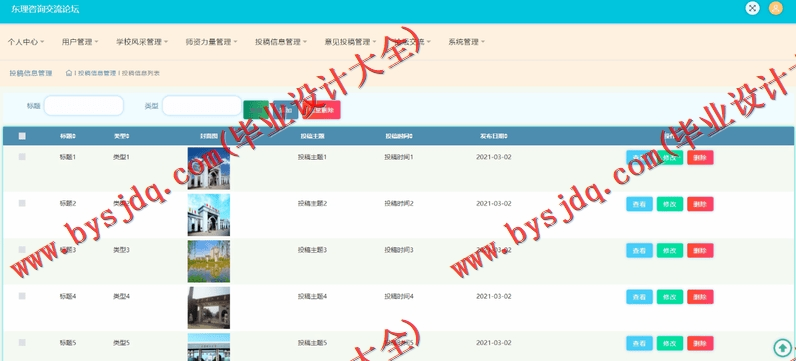Click 查看 button for 标题1 row
Viewport: 796px width, 361px height.
pos(639,157)
